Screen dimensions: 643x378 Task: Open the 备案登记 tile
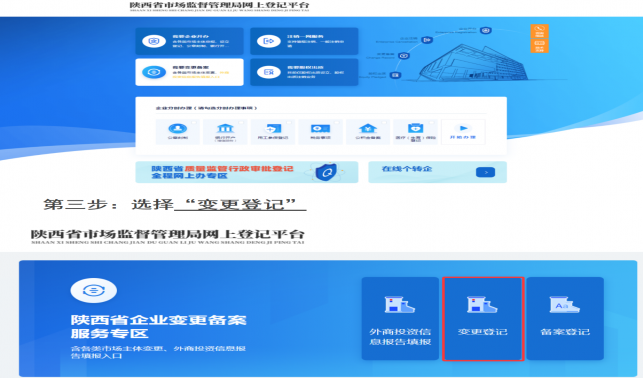click(x=565, y=319)
